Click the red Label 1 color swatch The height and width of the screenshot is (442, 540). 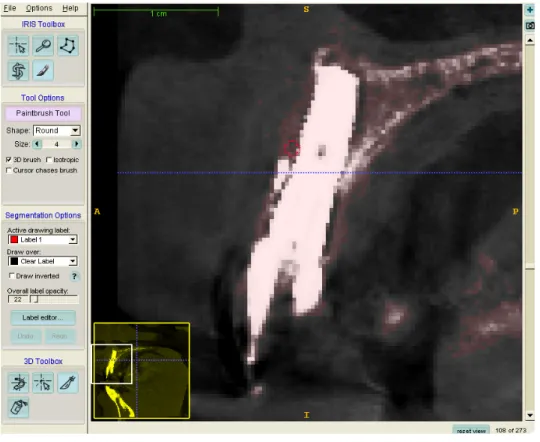pos(14,240)
